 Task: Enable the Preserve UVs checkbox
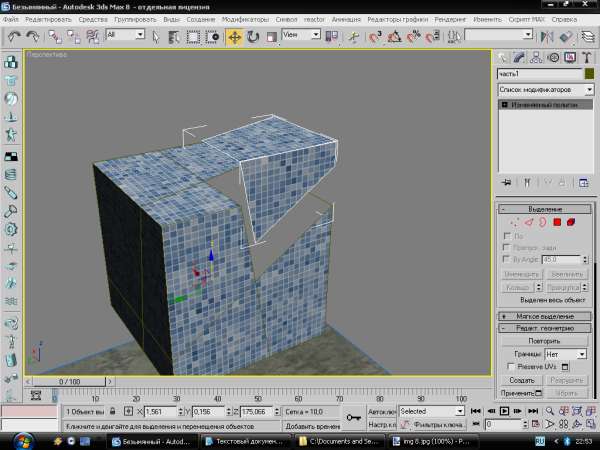point(513,367)
